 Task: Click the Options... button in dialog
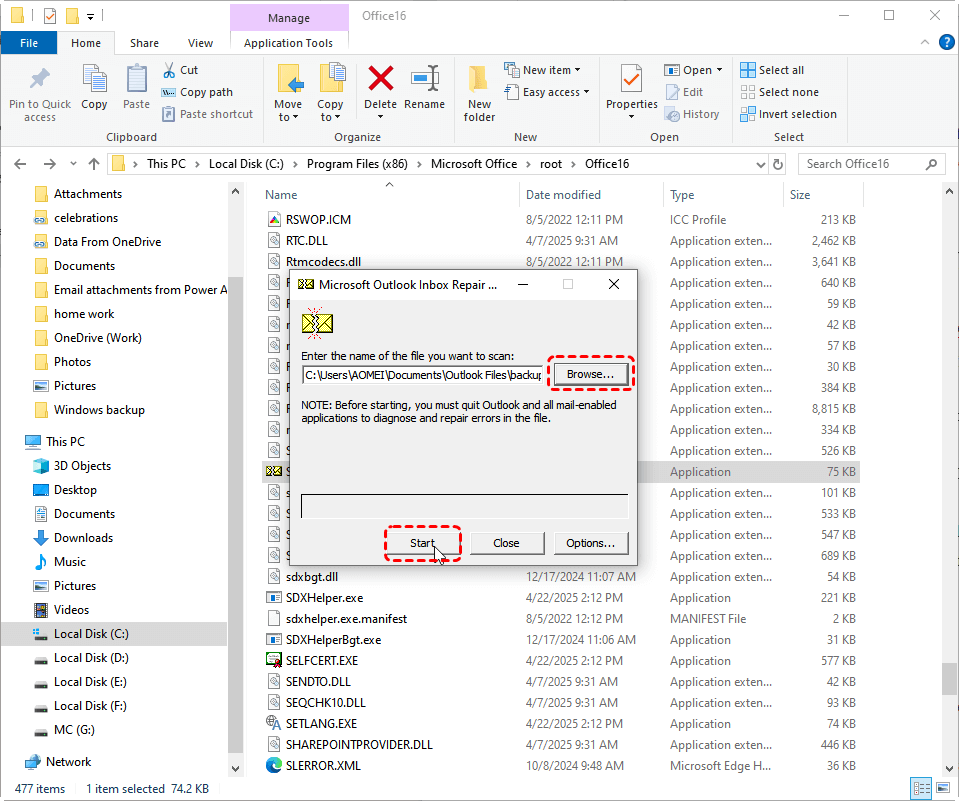pyautogui.click(x=590, y=543)
